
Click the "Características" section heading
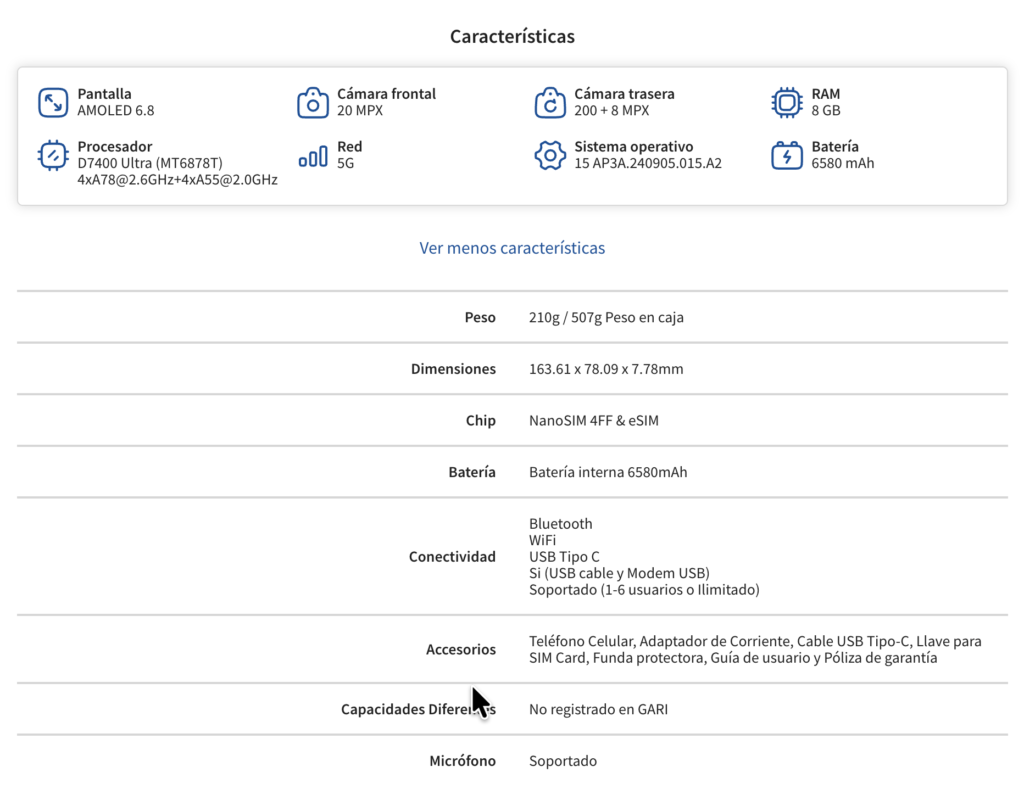(512, 37)
